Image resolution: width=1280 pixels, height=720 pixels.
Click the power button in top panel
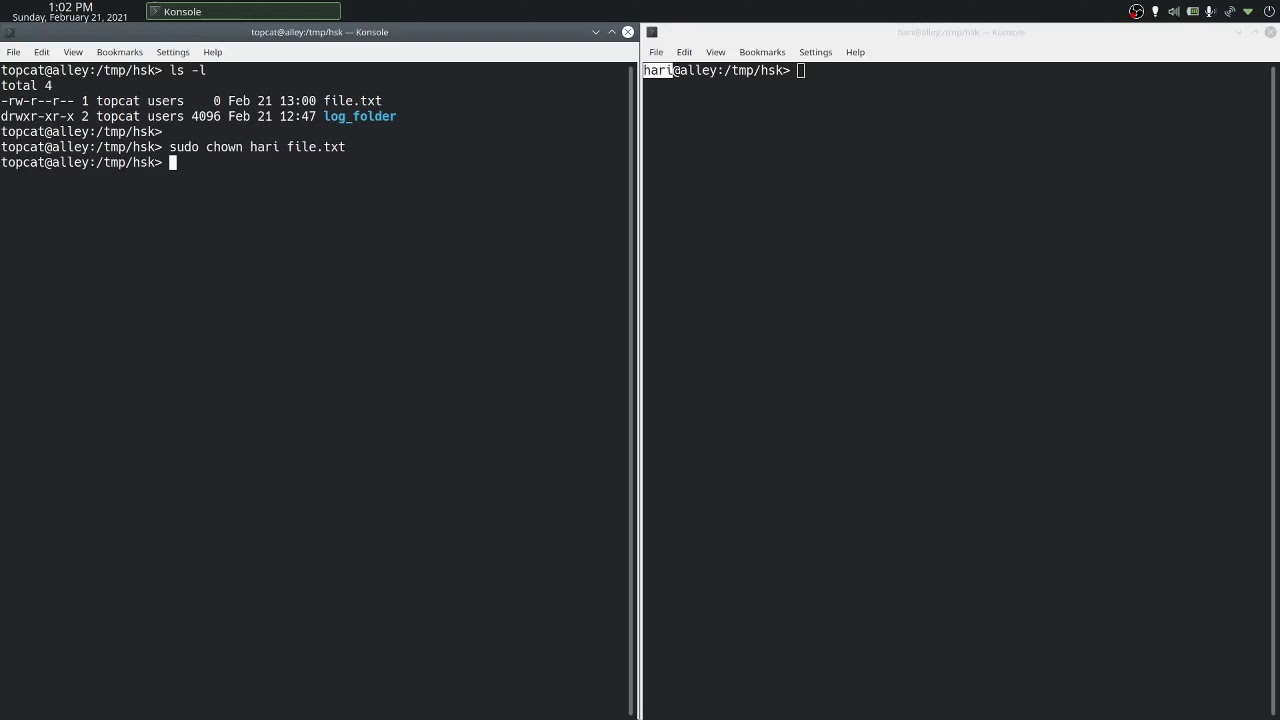coord(1269,12)
